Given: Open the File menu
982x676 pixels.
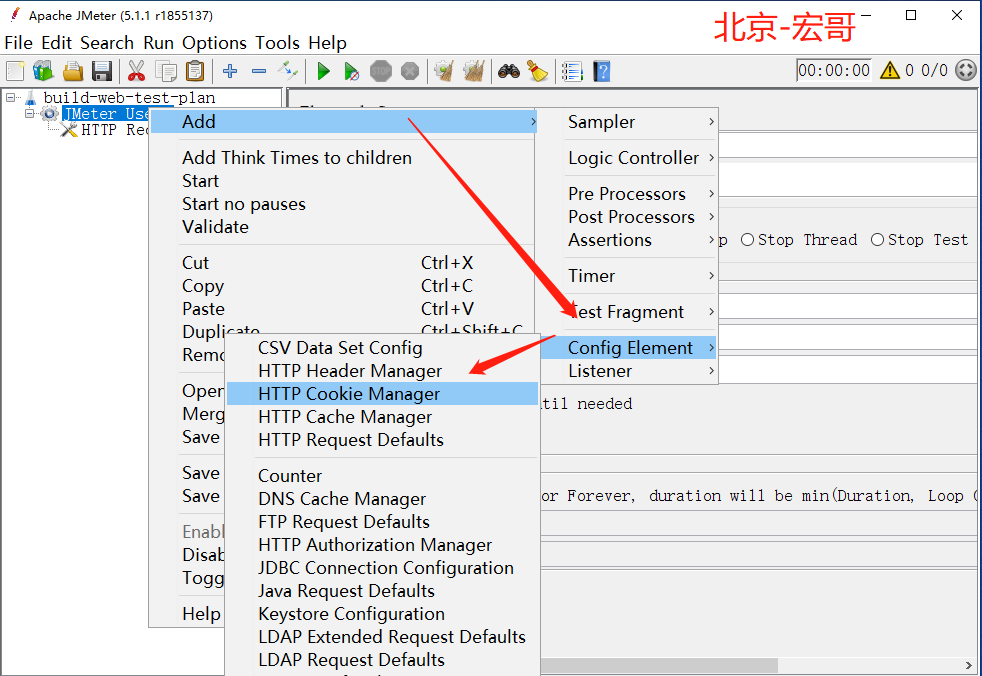Looking at the screenshot, I should click(x=19, y=43).
